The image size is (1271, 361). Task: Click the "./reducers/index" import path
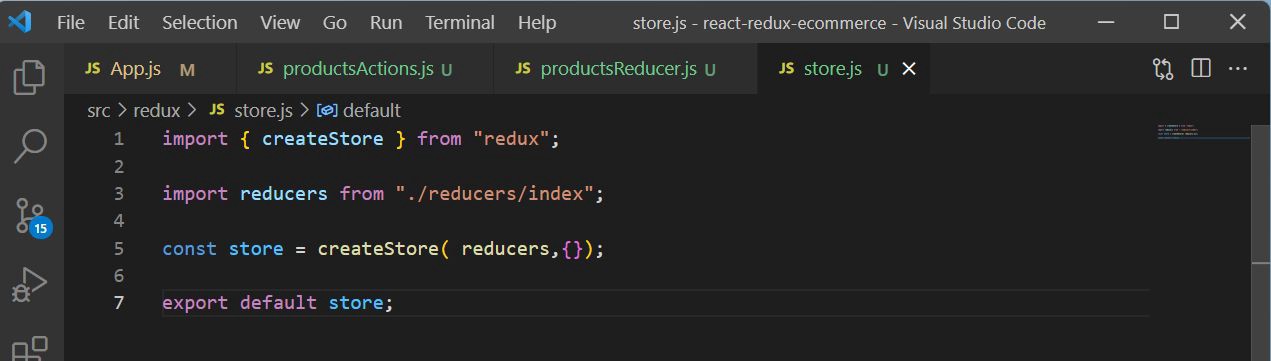click(x=495, y=193)
